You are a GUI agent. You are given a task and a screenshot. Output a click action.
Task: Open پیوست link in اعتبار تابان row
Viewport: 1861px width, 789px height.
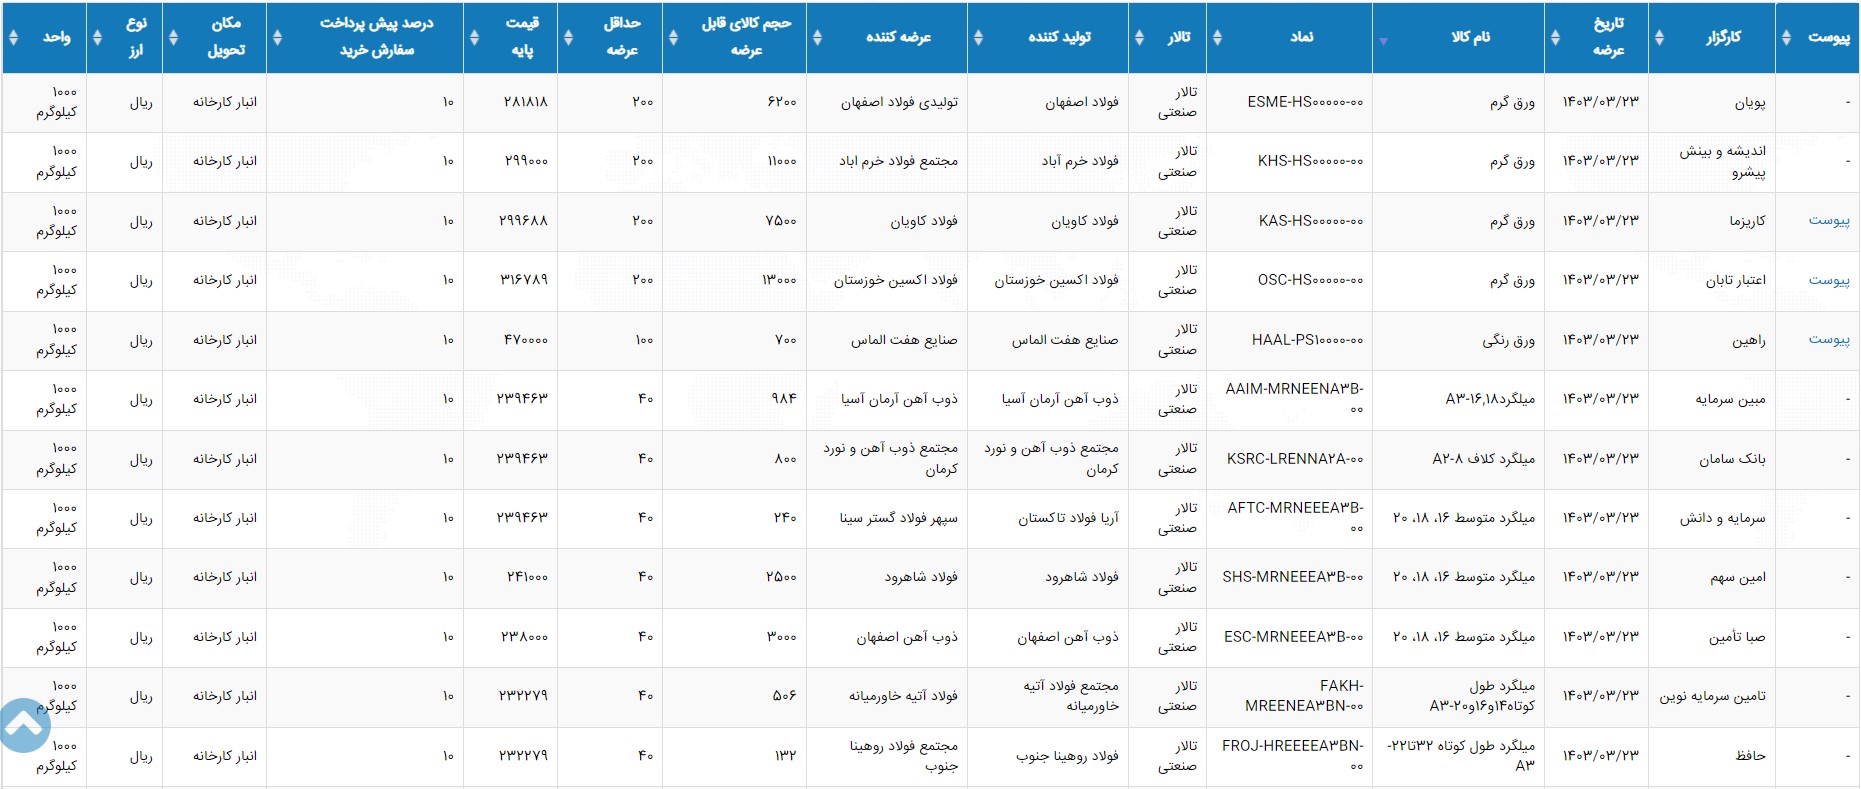point(1828,280)
